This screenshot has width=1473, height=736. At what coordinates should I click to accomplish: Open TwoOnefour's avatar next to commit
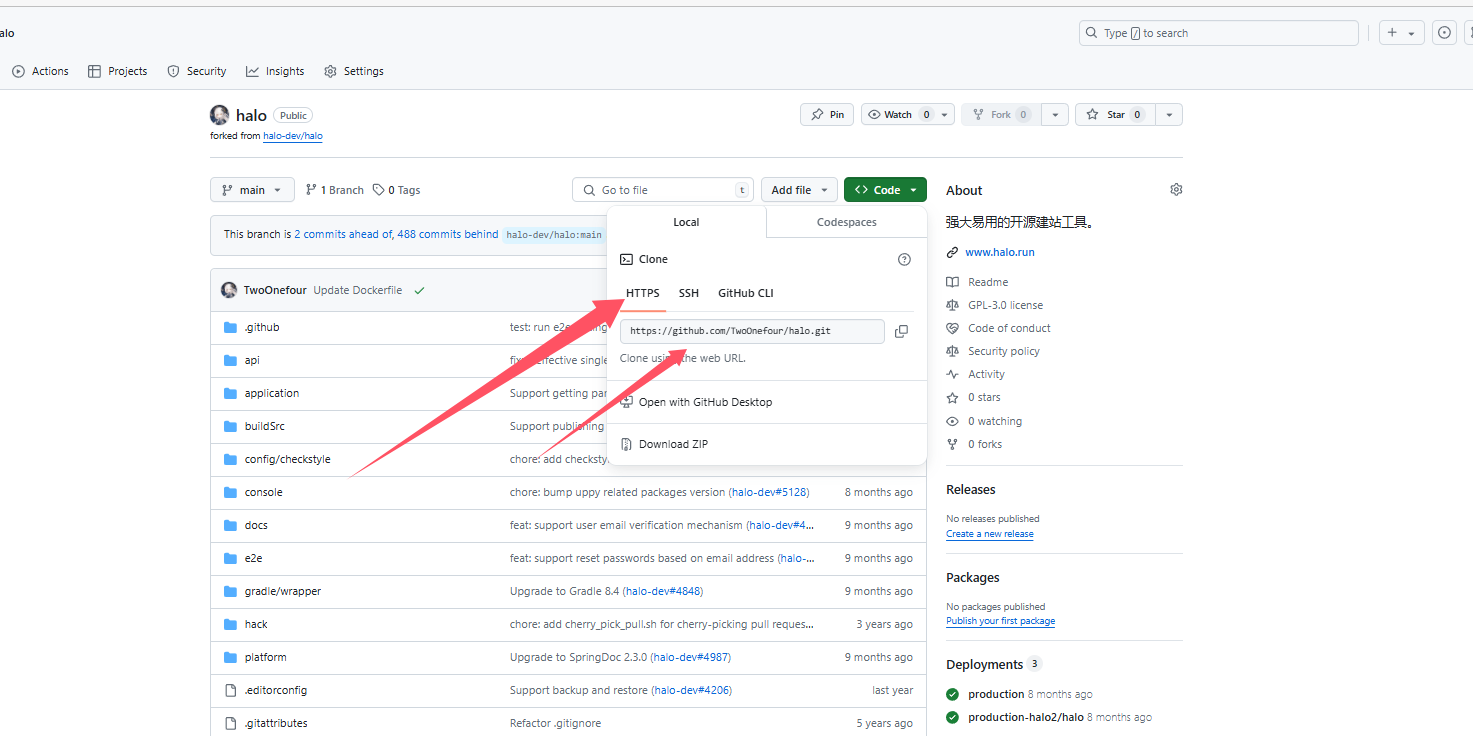pos(229,290)
